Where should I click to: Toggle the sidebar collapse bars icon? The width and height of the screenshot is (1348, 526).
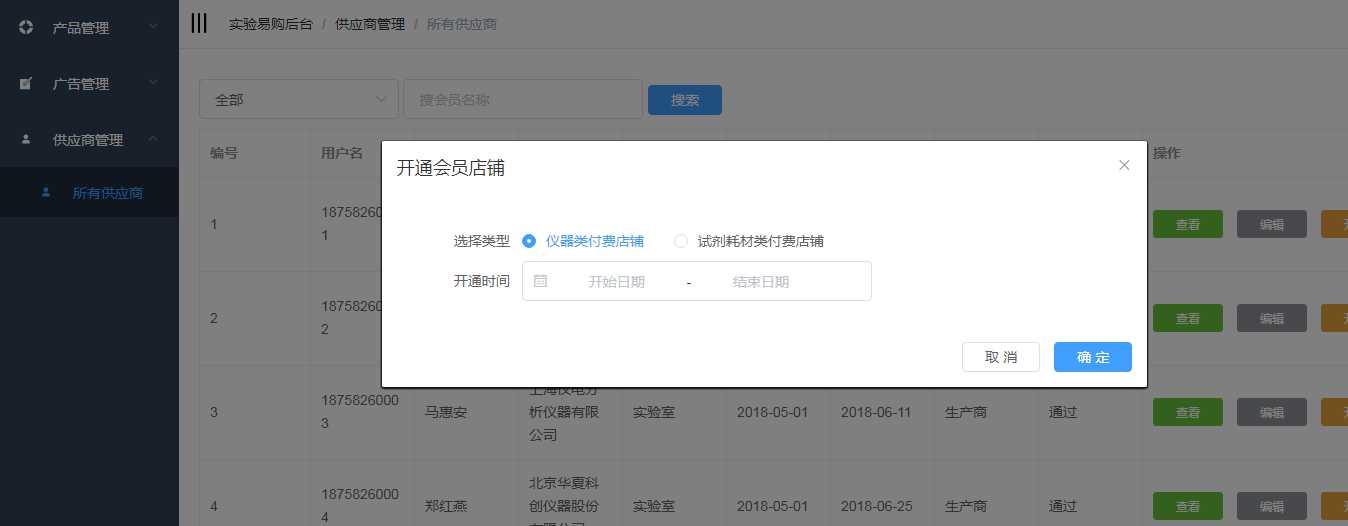pyautogui.click(x=199, y=23)
